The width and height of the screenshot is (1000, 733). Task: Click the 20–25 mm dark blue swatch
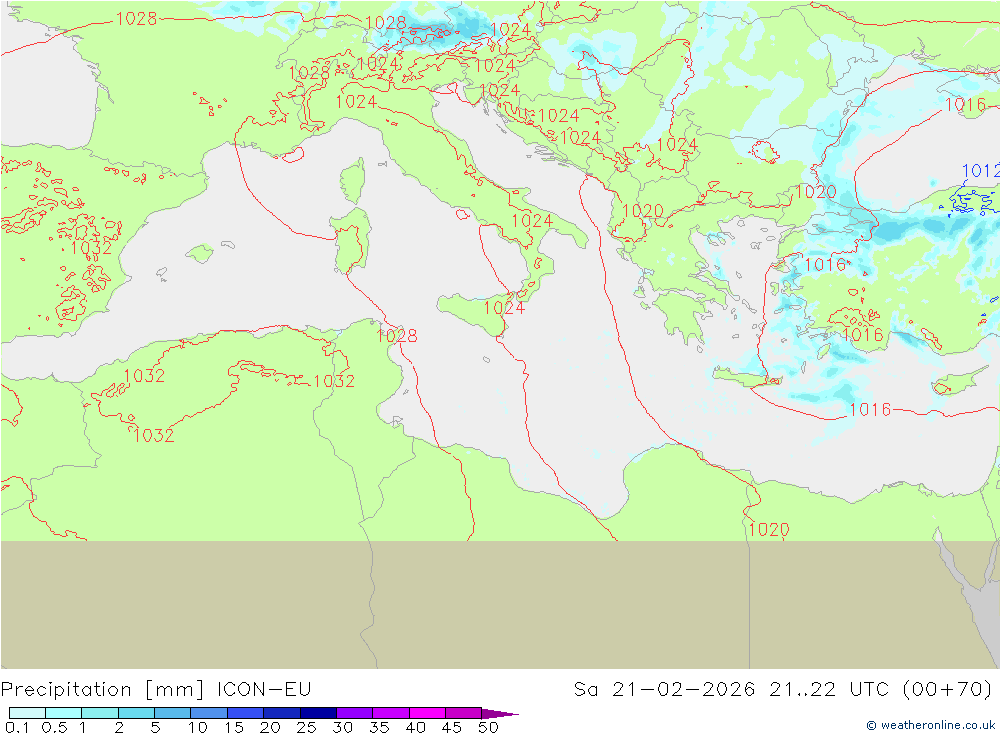[282, 713]
